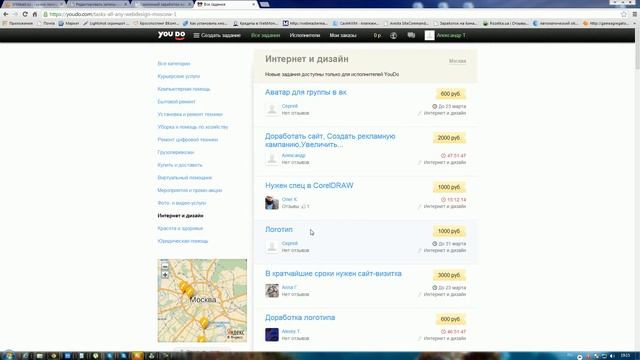Open the Oleg K. profile name link
This screenshot has width=640, height=360.
pyautogui.click(x=289, y=199)
